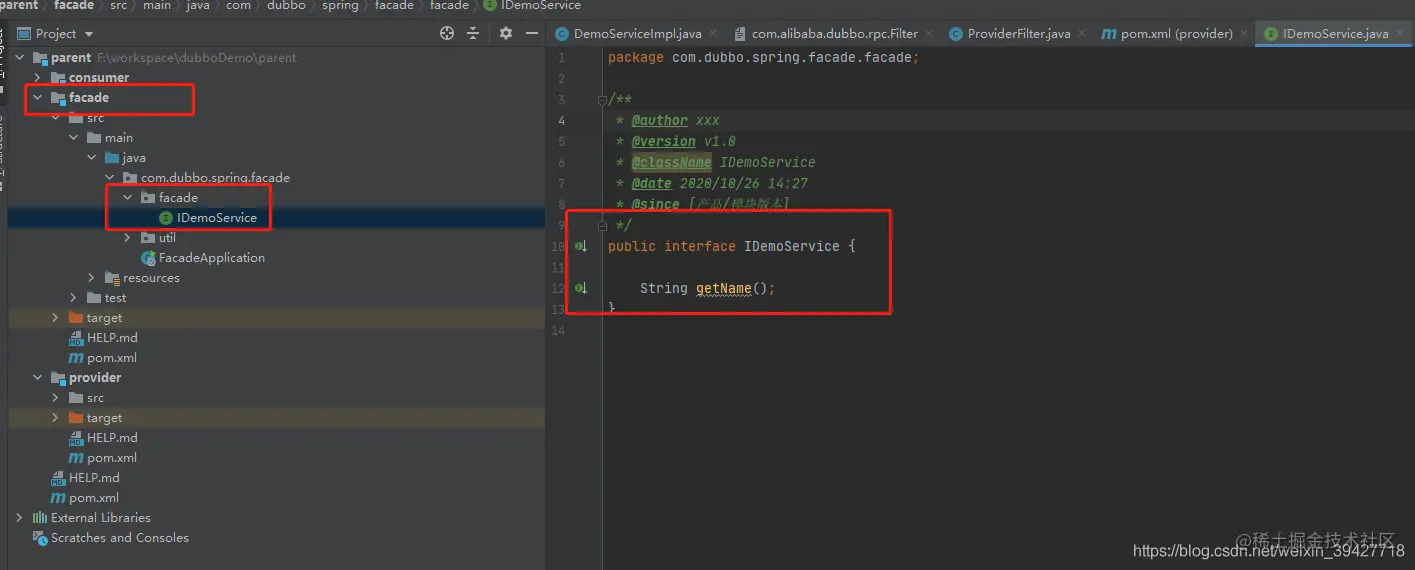Viewport: 1415px width, 570px height.
Task: Click the FacadeApplication class icon in tree
Action: (148, 258)
